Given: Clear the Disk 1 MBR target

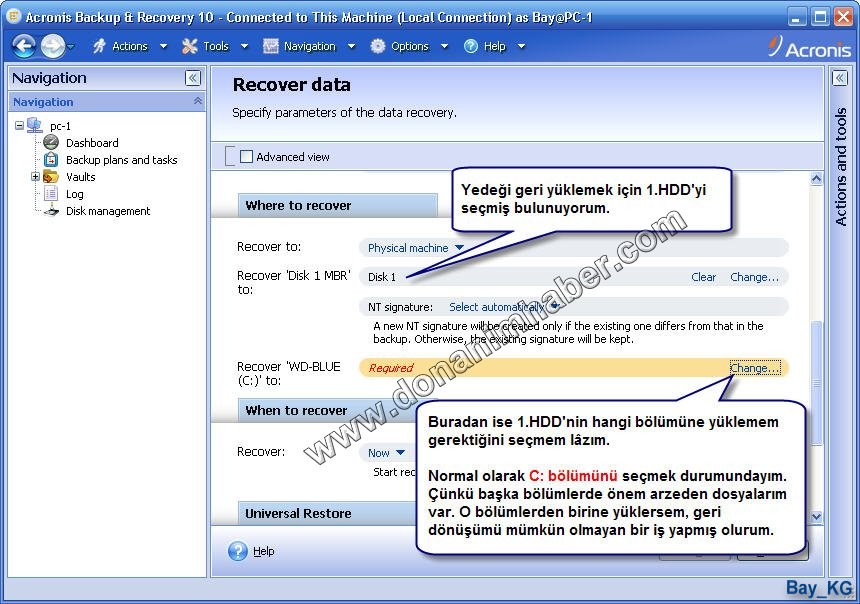Looking at the screenshot, I should 703,277.
